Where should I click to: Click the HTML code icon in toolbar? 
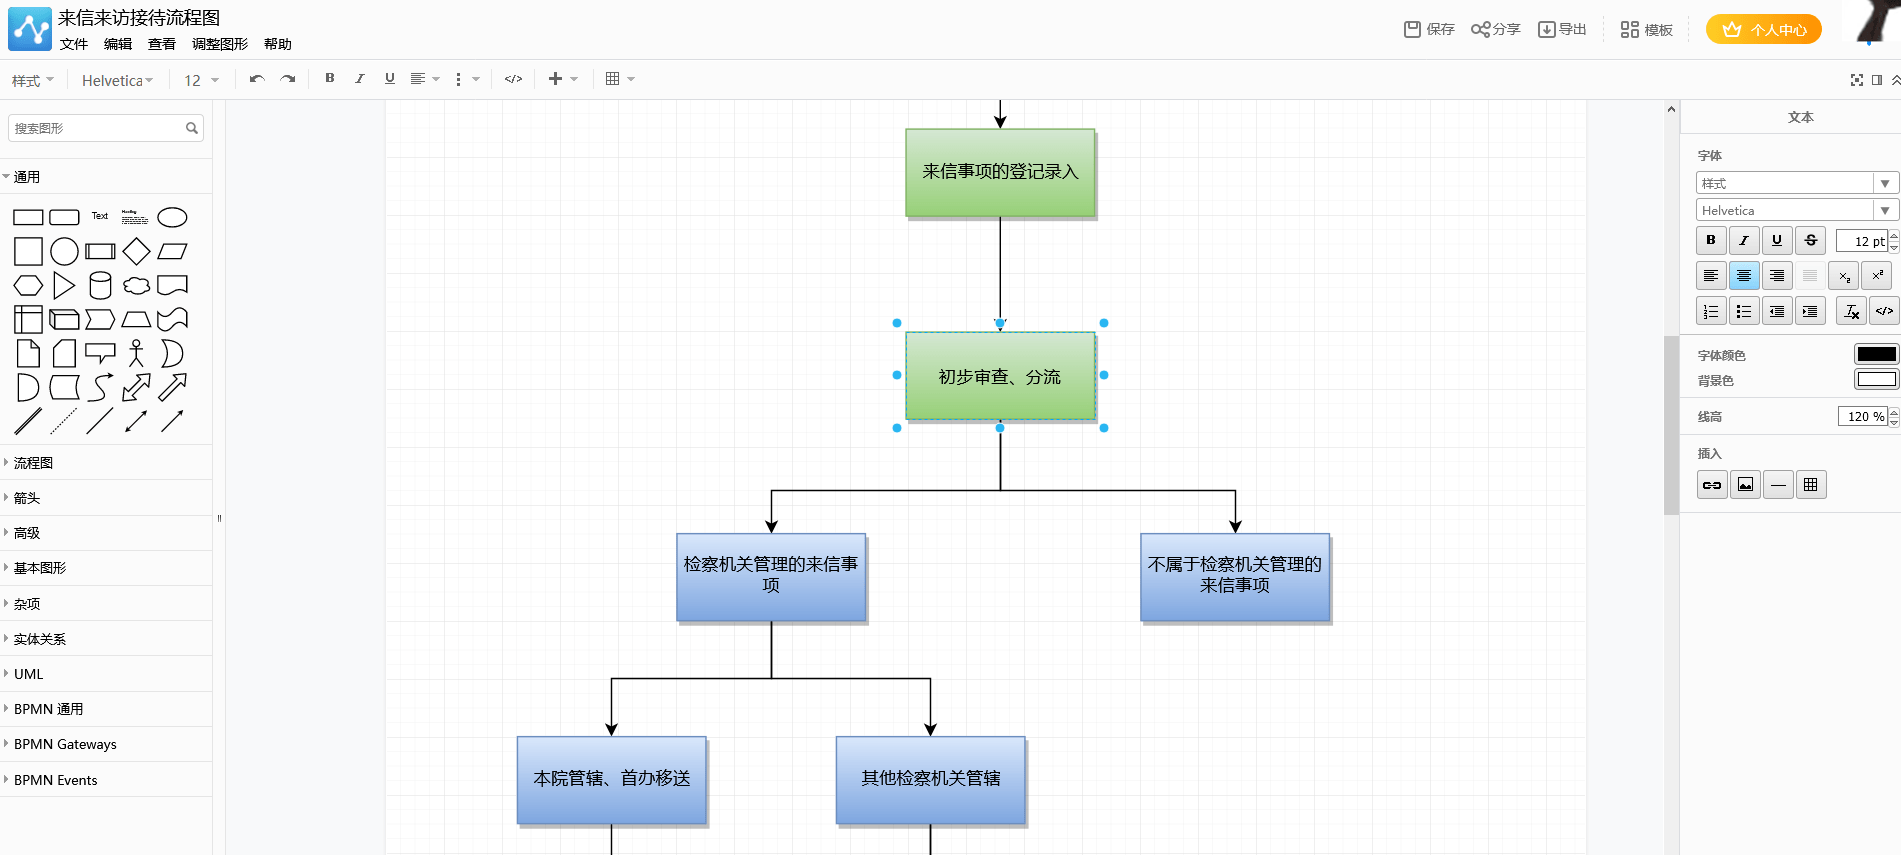(513, 79)
